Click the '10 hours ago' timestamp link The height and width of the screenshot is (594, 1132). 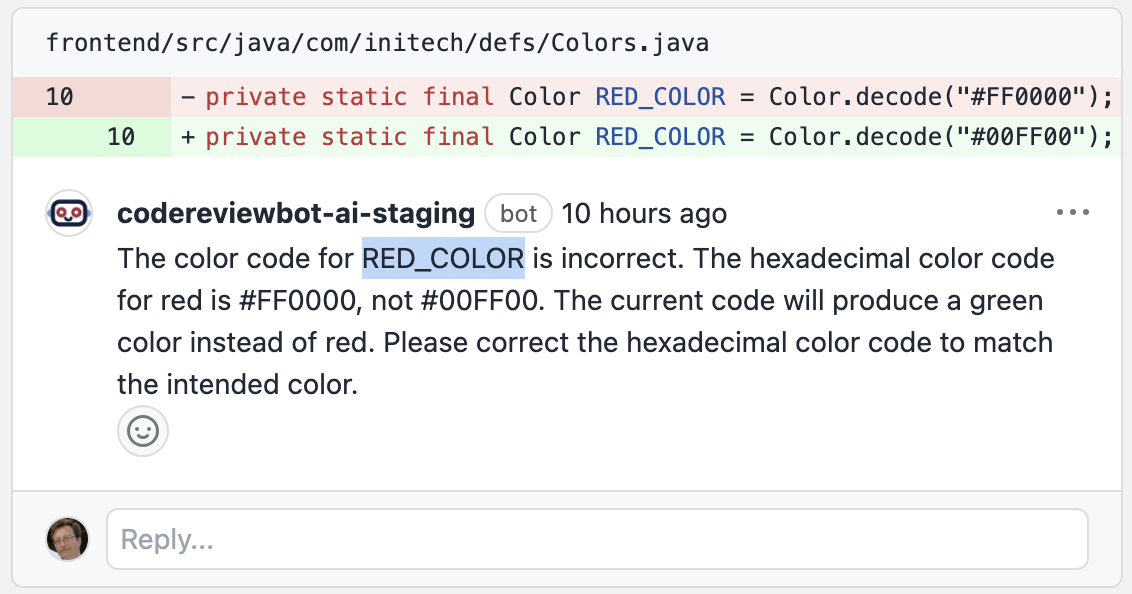tap(644, 213)
